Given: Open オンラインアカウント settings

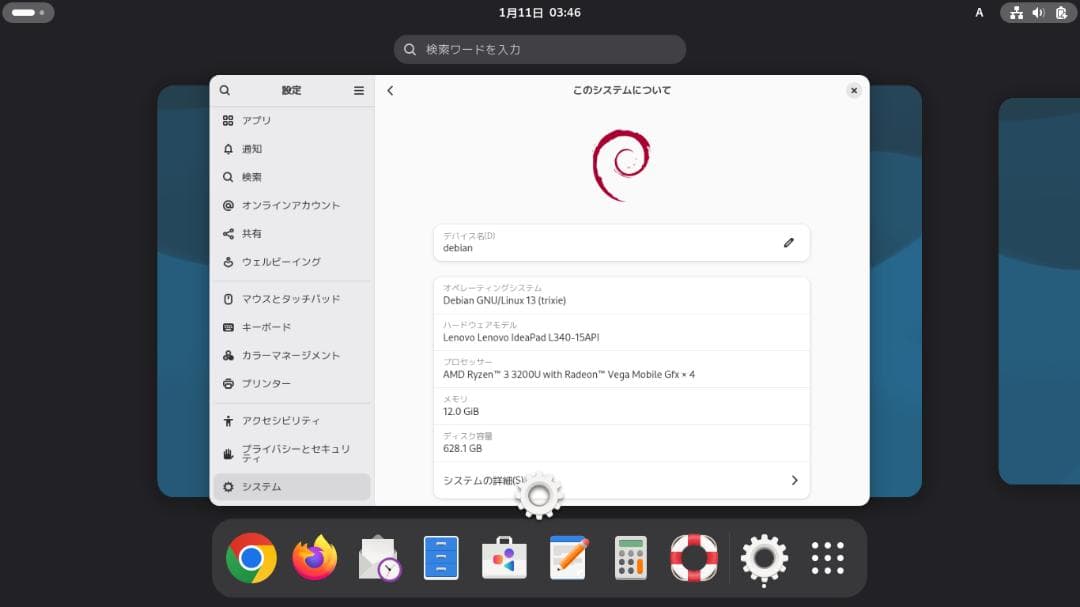Looking at the screenshot, I should pos(290,205).
